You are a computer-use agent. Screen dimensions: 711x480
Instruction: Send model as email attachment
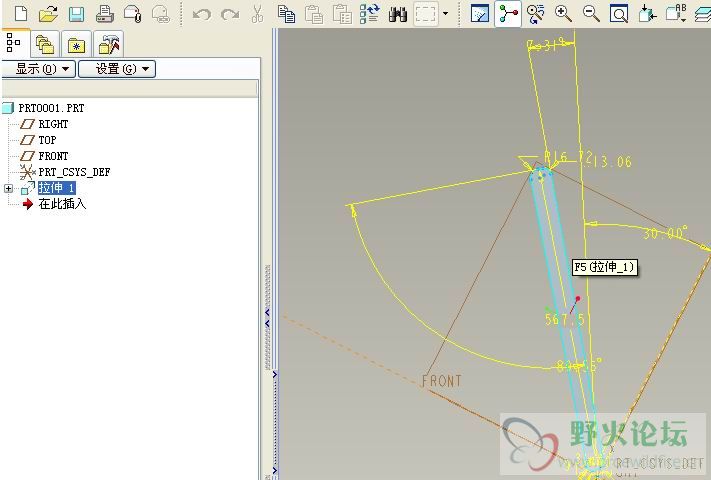(132, 14)
